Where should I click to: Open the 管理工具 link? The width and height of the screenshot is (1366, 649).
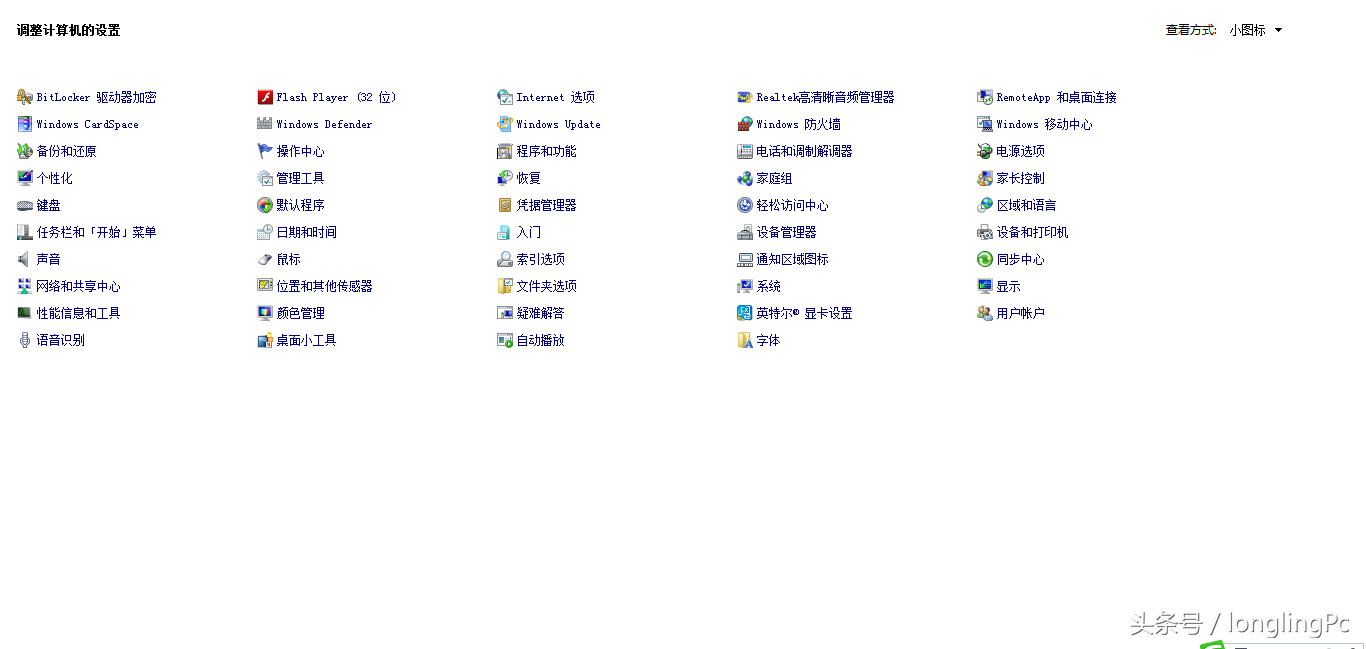click(x=300, y=178)
